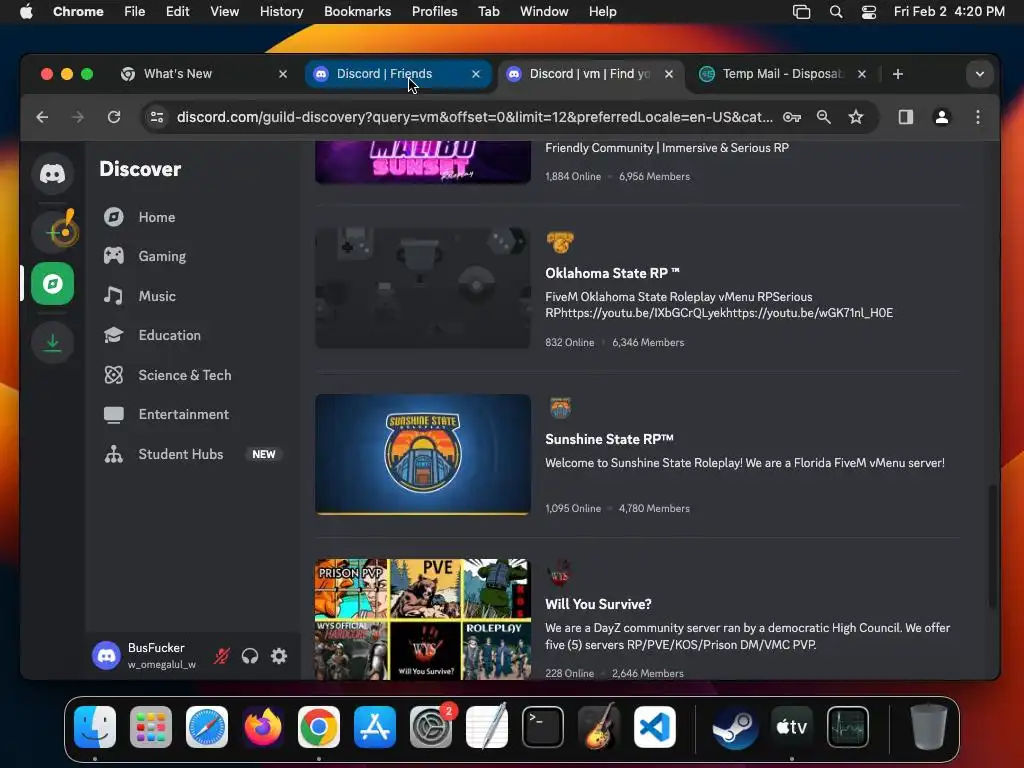Select the Education category
Image resolution: width=1024 pixels, height=768 pixels.
click(193, 335)
